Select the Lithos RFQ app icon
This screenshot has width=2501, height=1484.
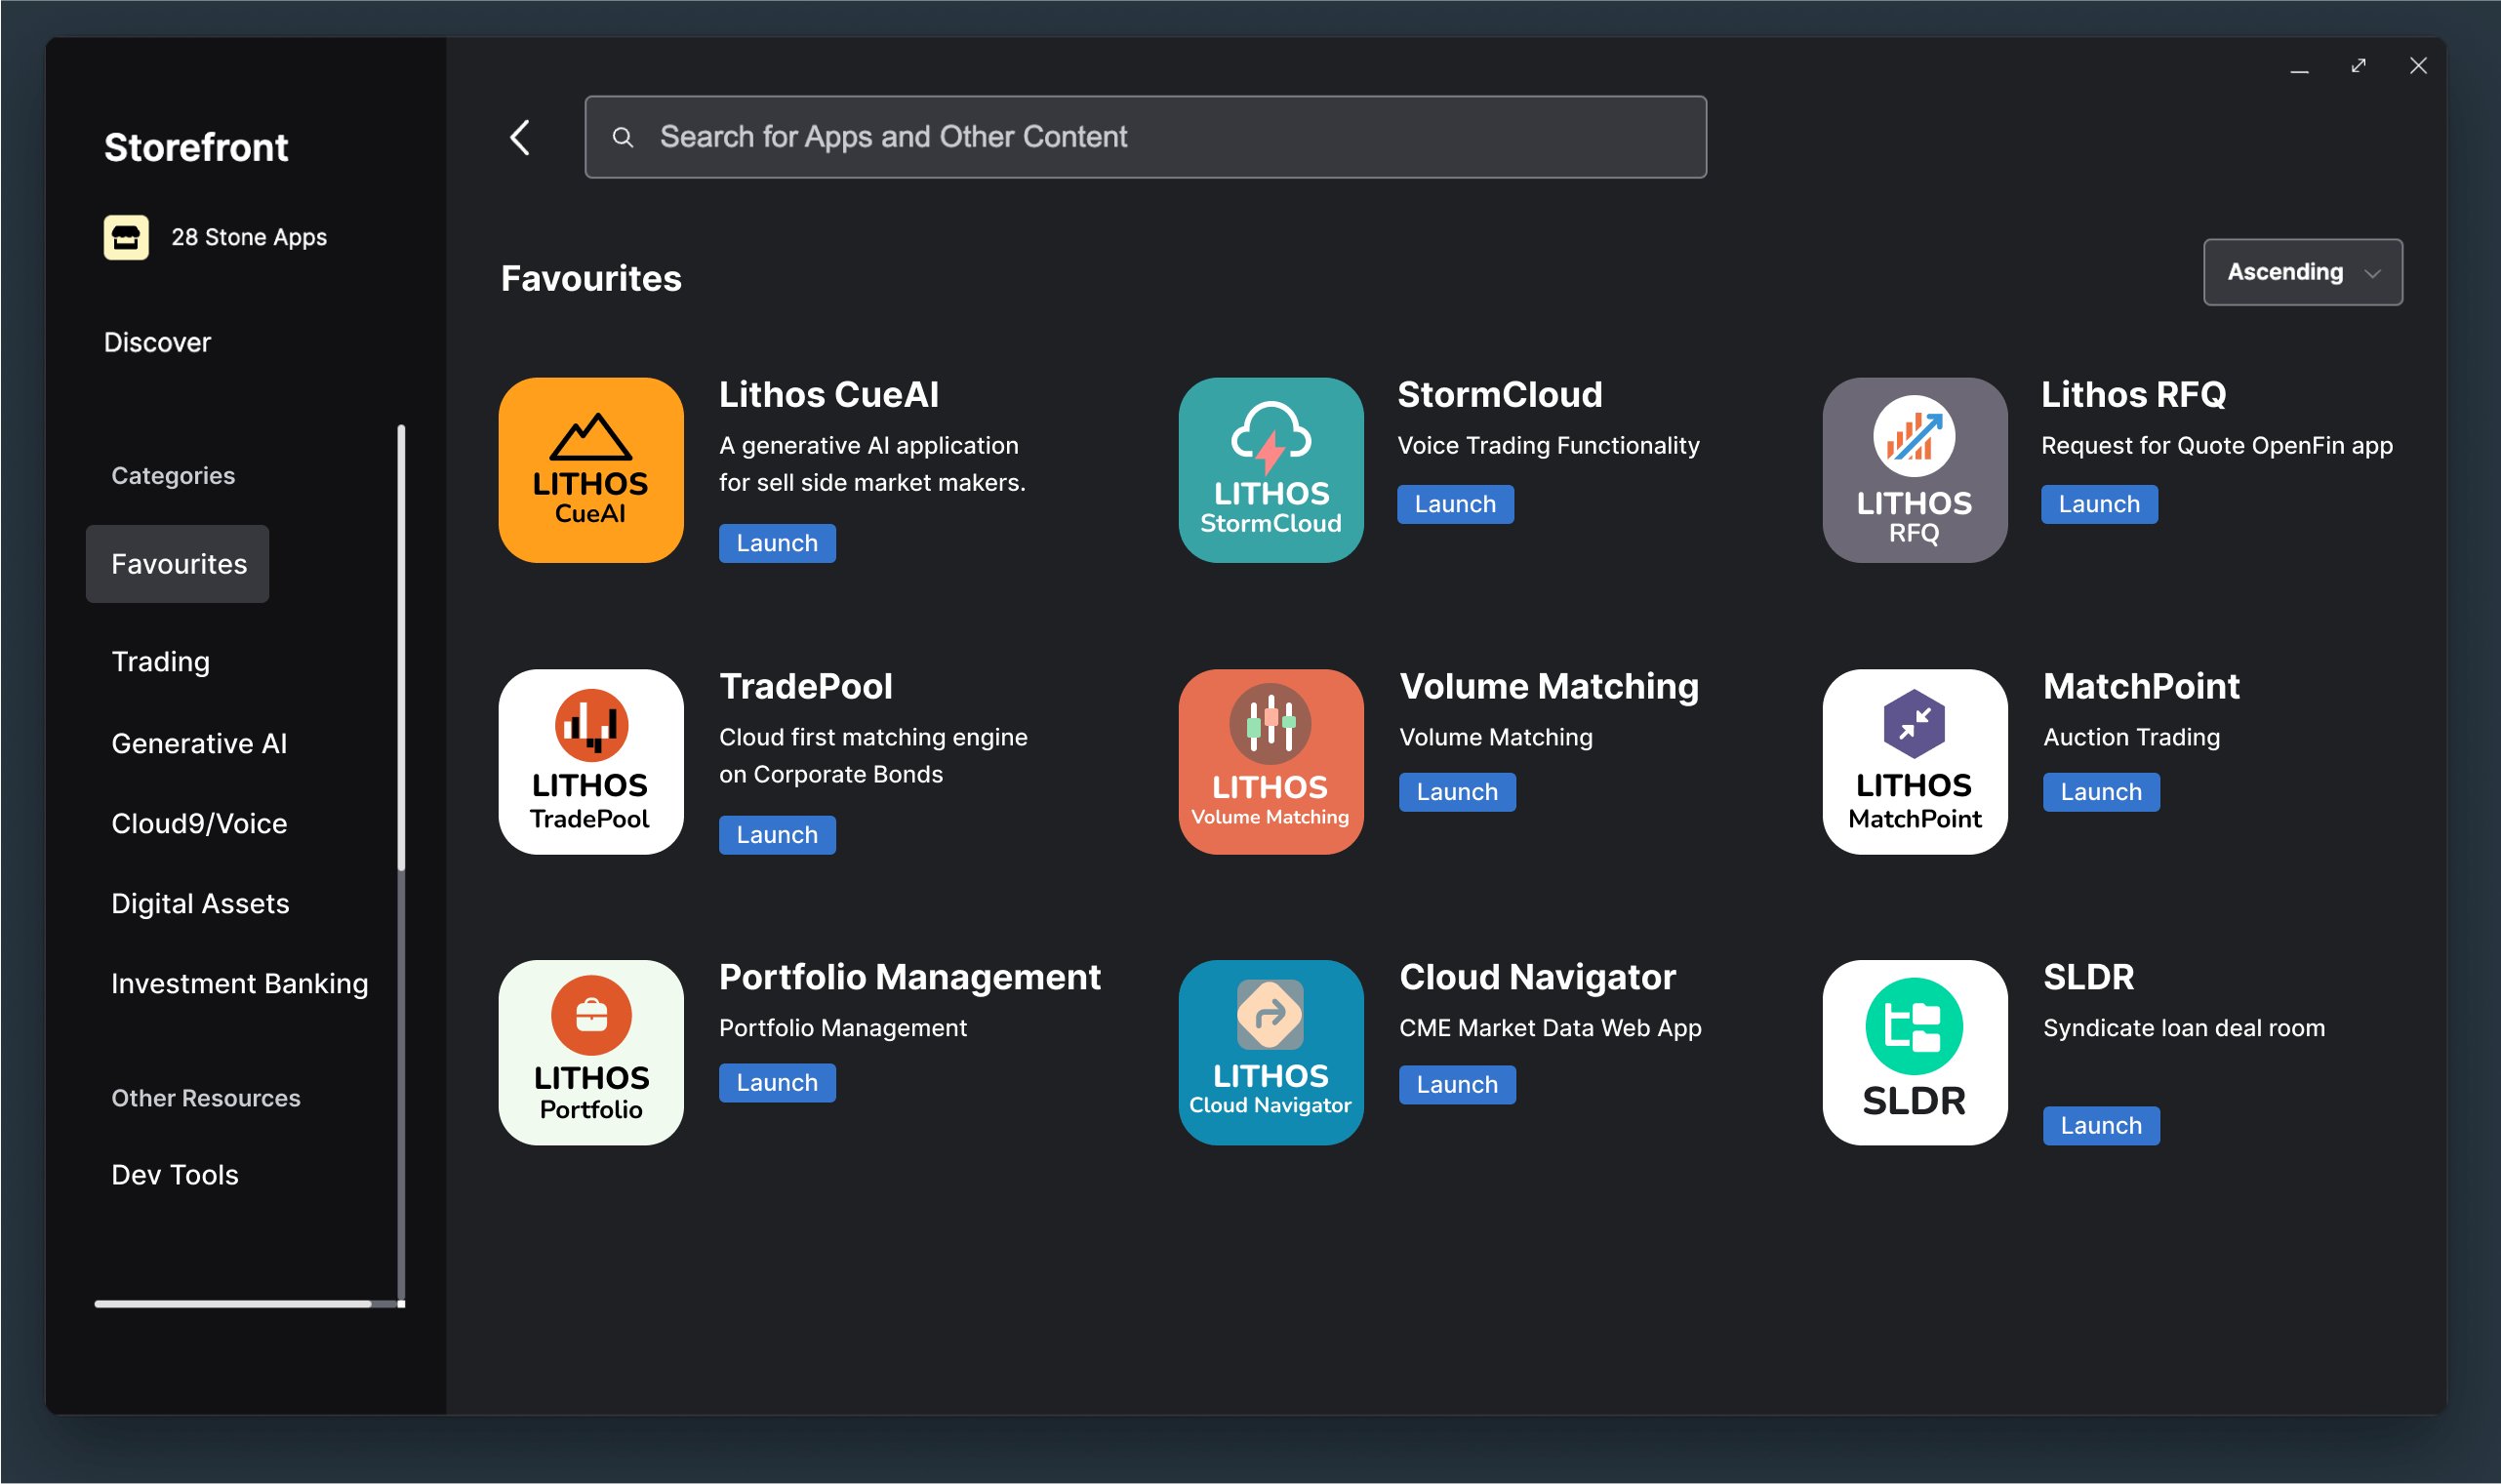[1914, 470]
